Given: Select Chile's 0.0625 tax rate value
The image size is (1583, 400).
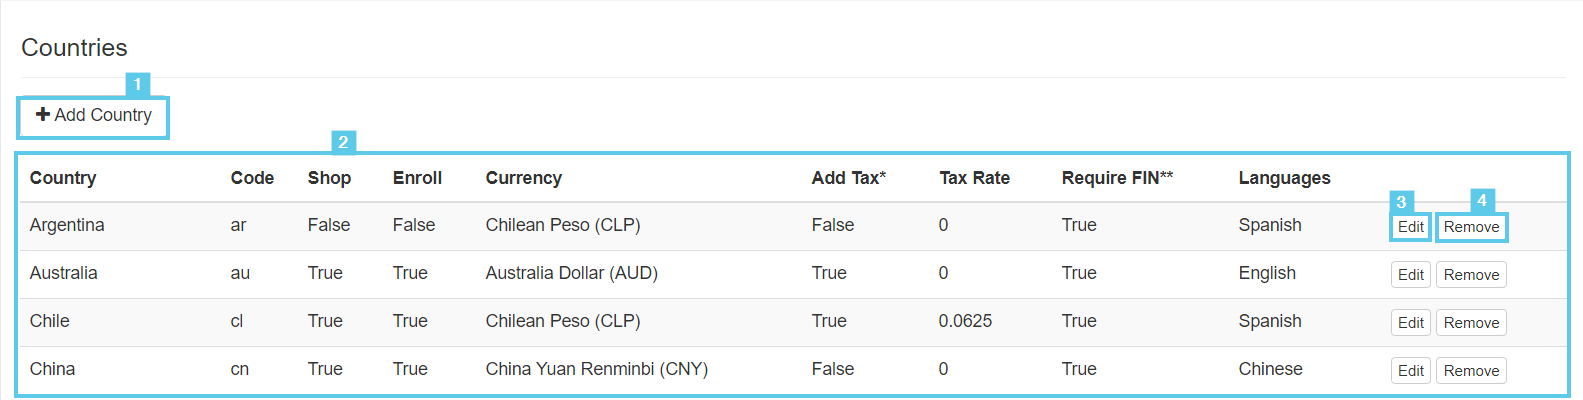Looking at the screenshot, I should point(965,321).
